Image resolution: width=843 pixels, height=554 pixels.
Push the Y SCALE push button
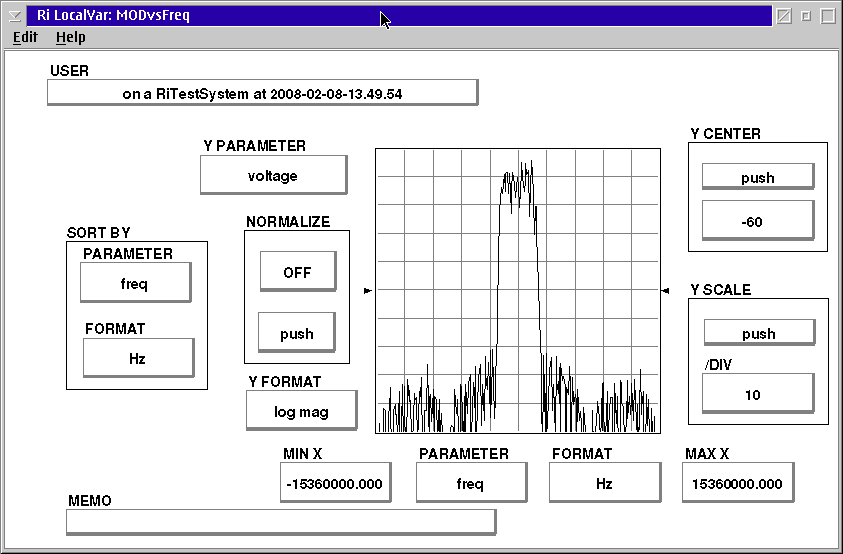click(760, 333)
